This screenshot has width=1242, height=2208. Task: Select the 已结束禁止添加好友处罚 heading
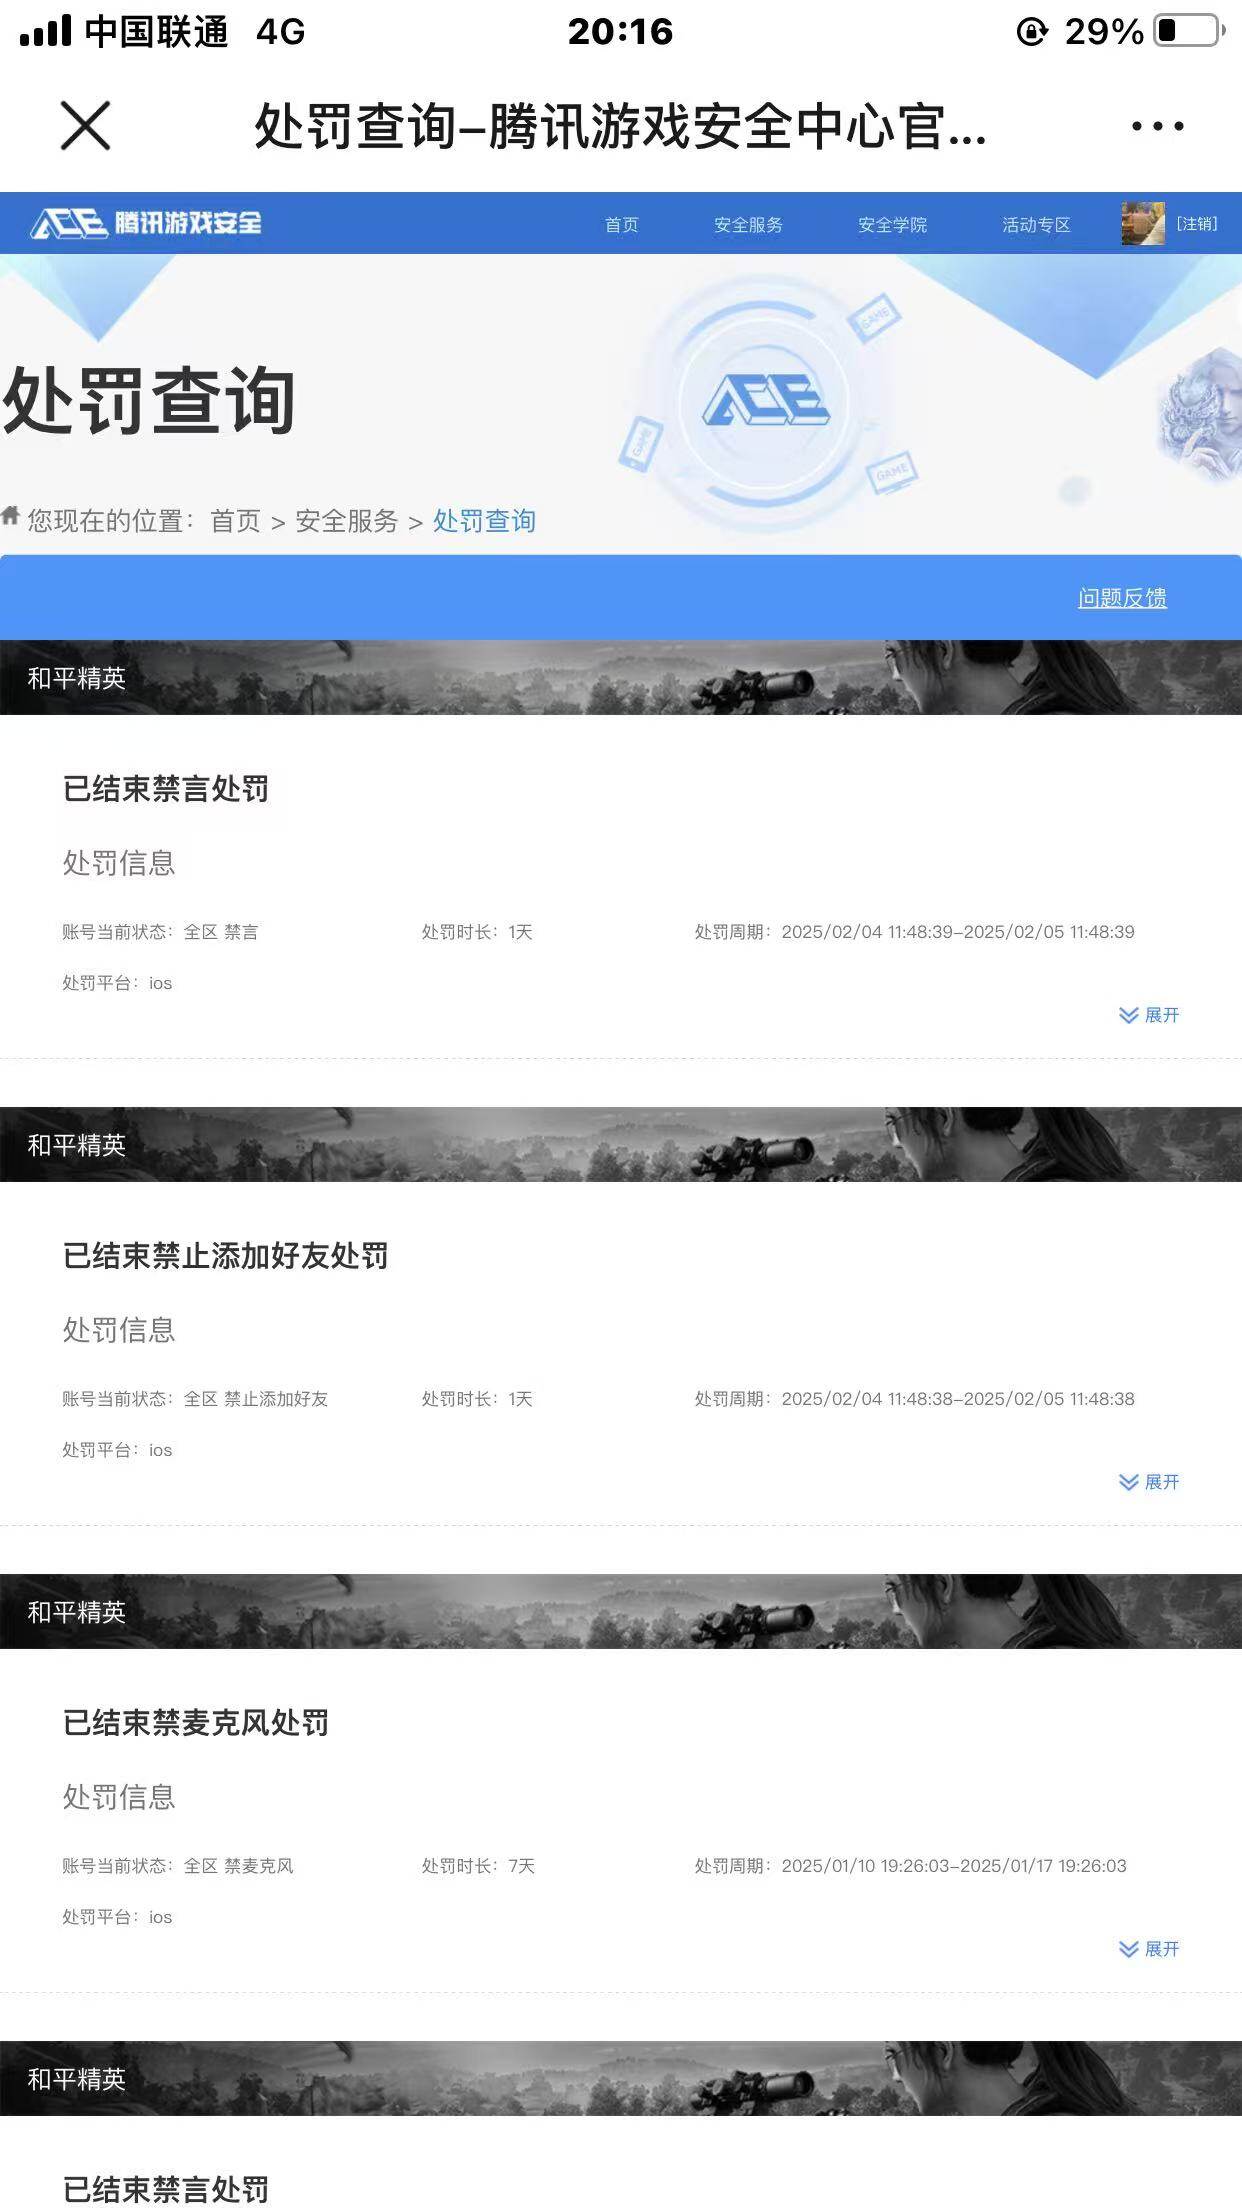[x=225, y=1256]
